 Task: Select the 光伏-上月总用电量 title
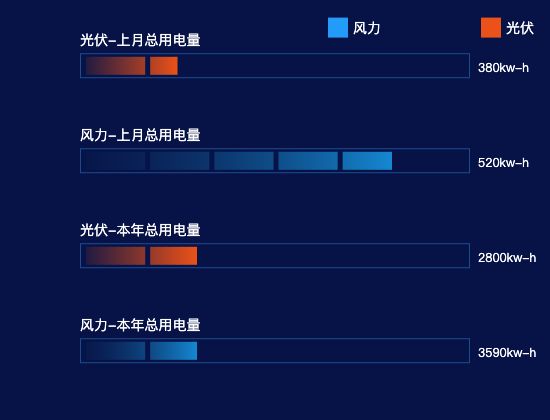coord(140,40)
